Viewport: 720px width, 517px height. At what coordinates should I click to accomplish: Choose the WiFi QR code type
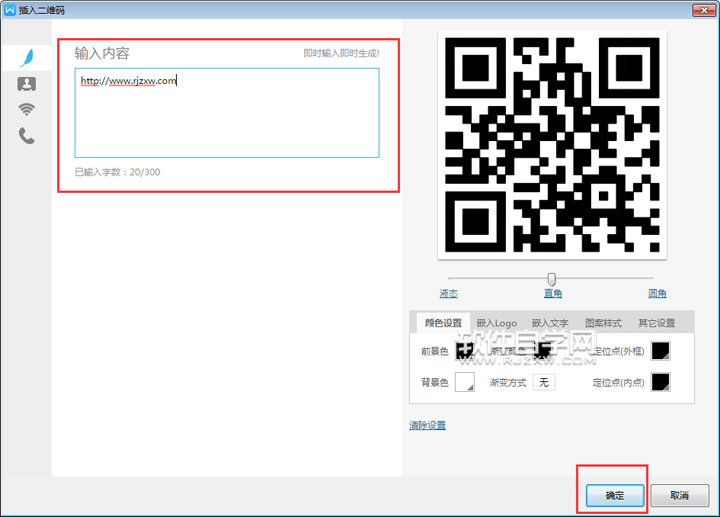(x=26, y=109)
